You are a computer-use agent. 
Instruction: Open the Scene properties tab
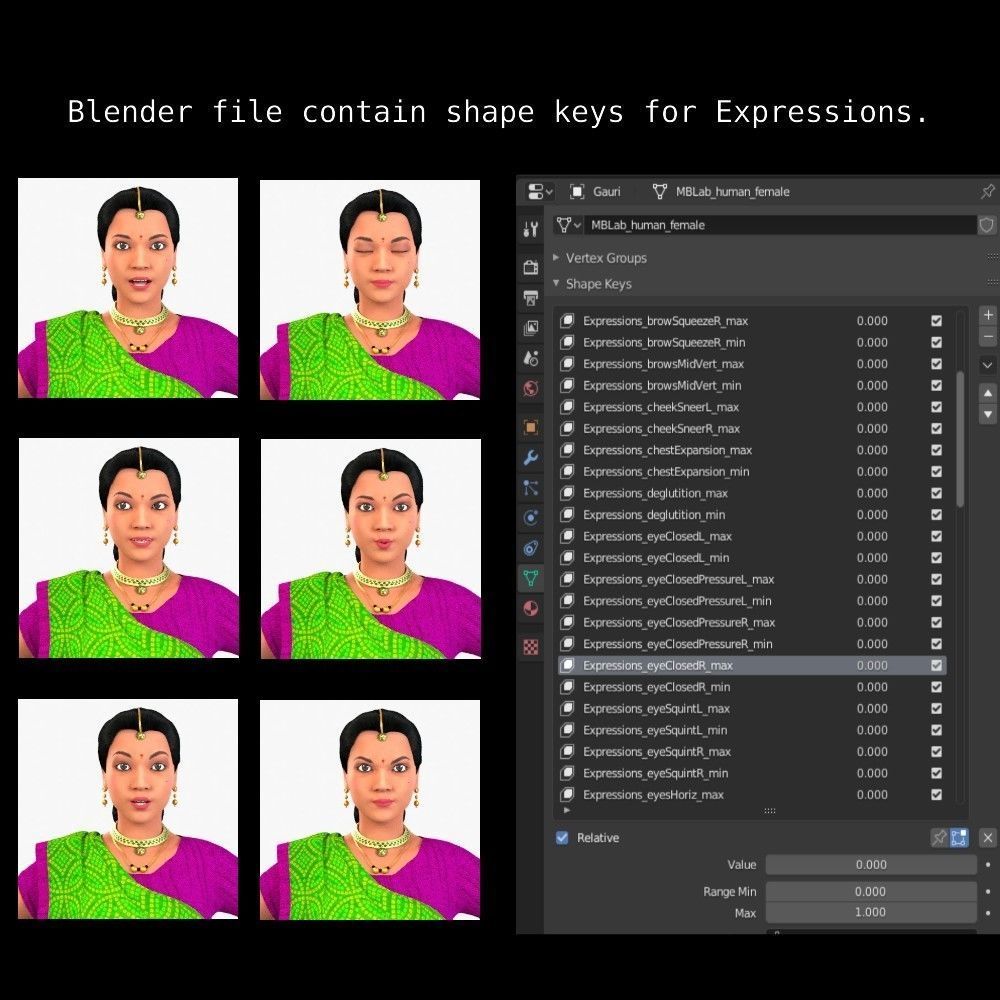tap(531, 358)
